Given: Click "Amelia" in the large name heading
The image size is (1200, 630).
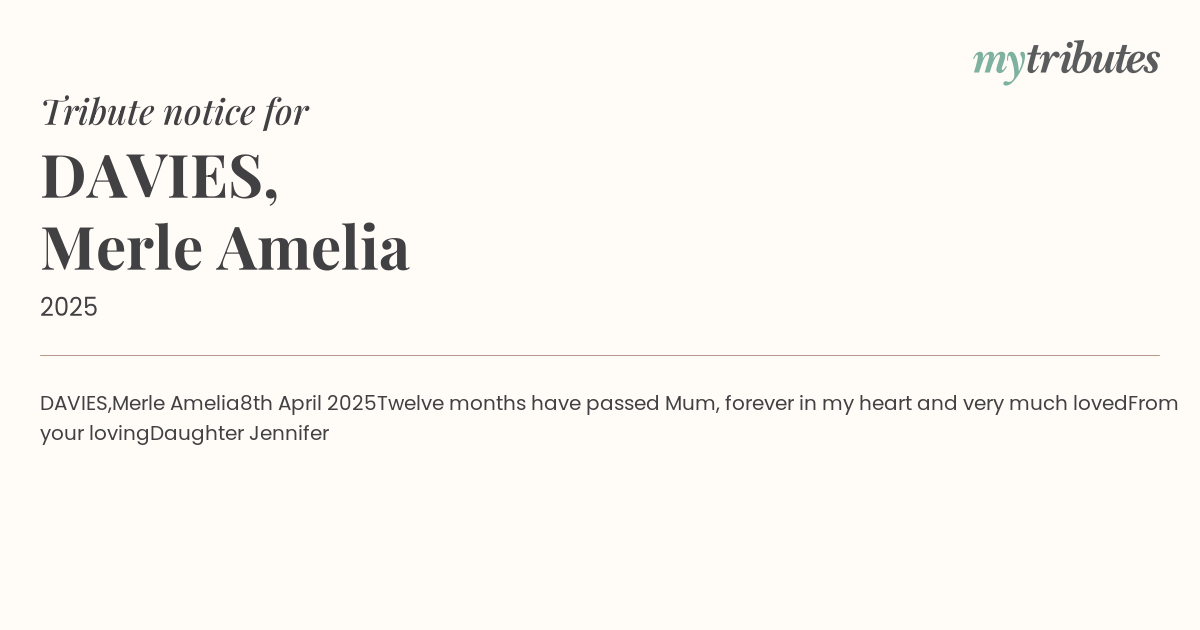Looking at the screenshot, I should coord(313,247).
